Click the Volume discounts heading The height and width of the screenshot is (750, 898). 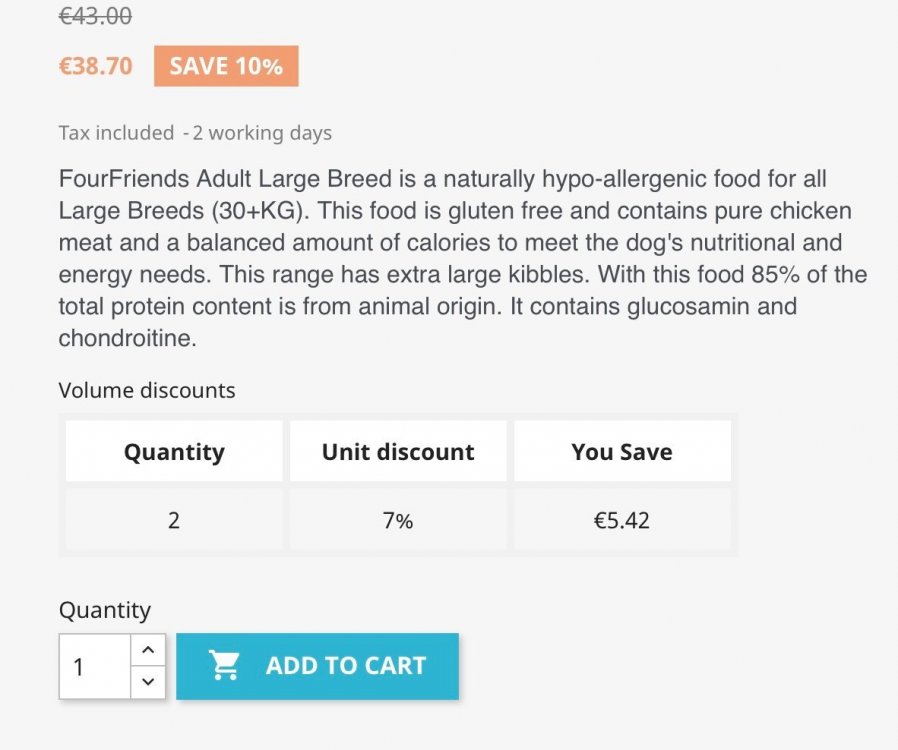[147, 390]
